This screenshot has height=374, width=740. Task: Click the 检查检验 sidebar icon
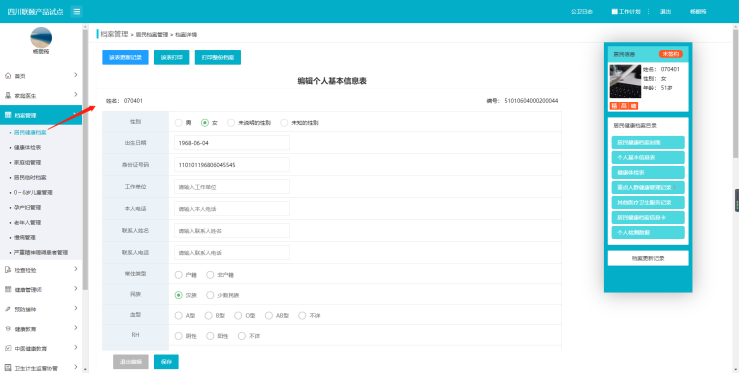8,270
